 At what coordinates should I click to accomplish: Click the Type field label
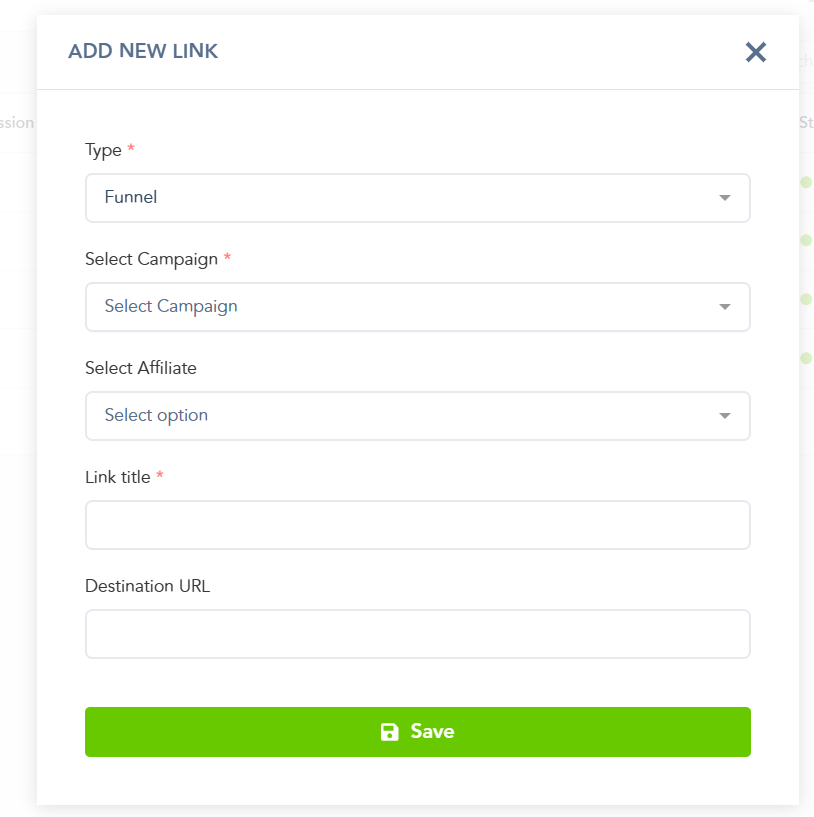pyautogui.click(x=104, y=150)
